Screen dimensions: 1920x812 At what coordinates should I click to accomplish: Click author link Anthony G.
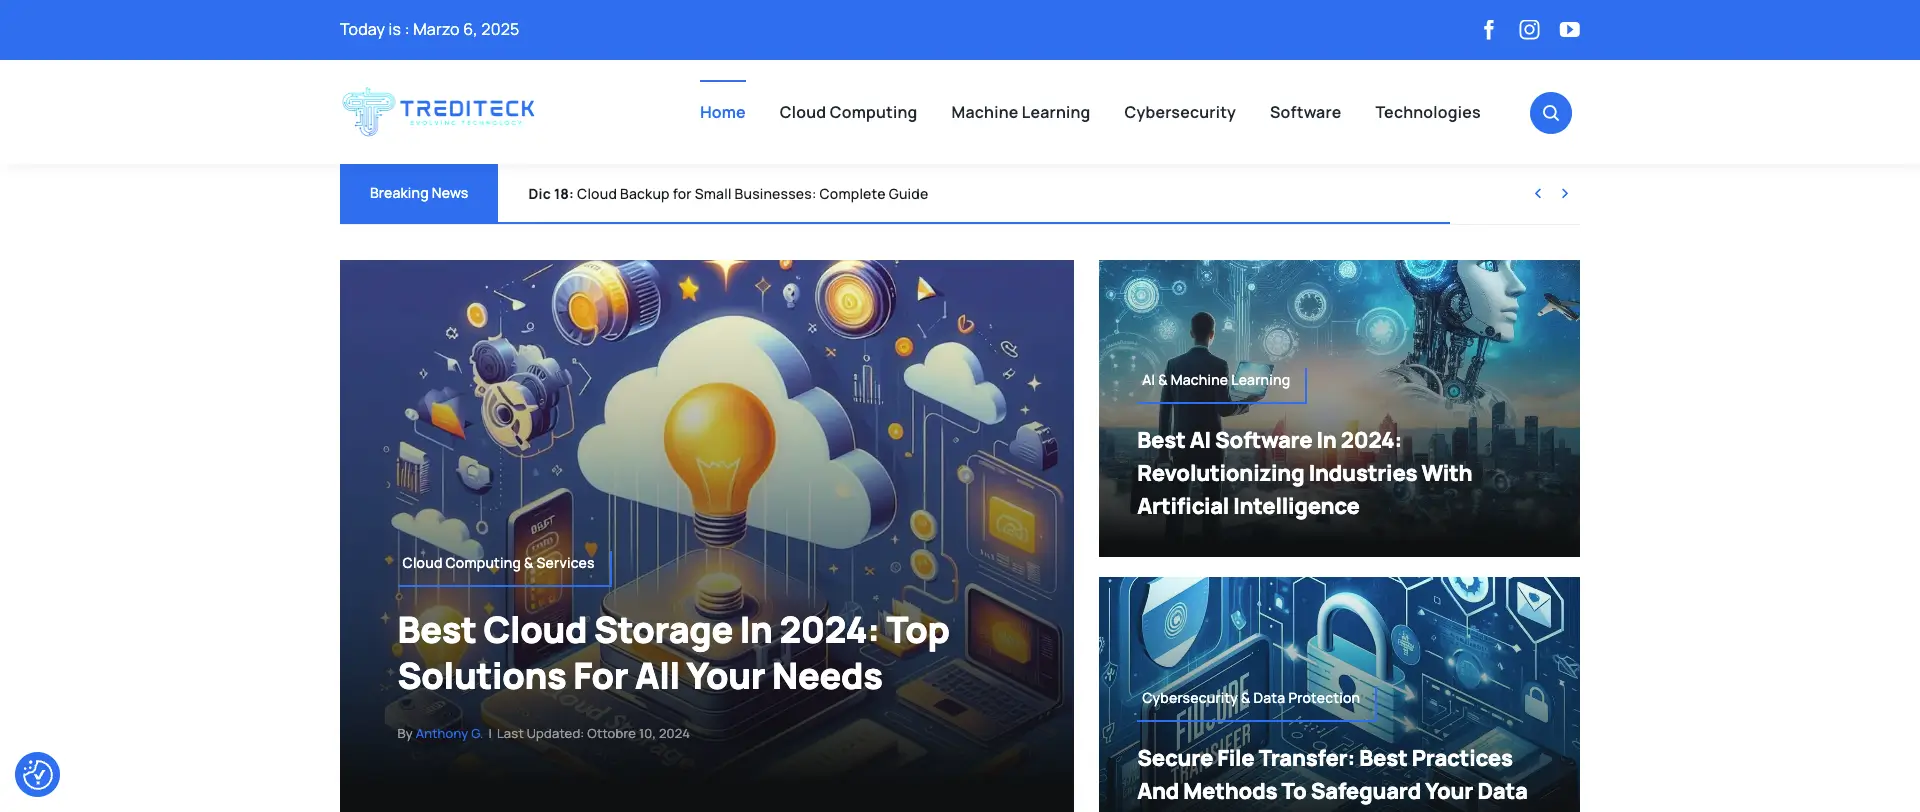click(x=448, y=734)
